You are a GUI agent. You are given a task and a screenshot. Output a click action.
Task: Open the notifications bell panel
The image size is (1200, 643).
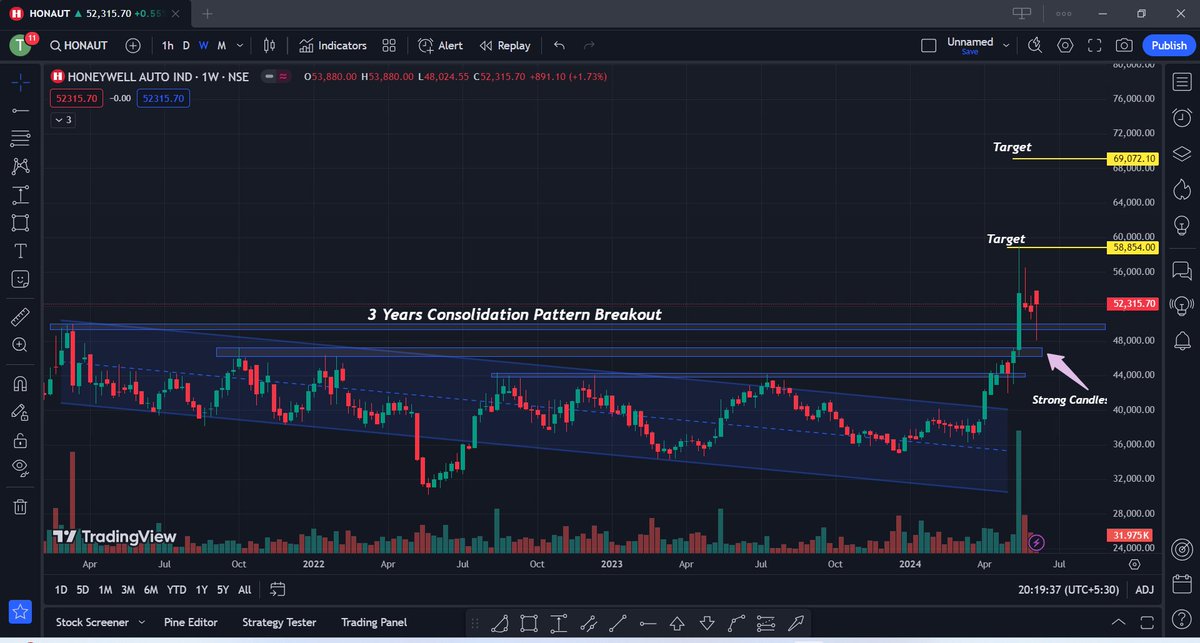pos(1181,342)
